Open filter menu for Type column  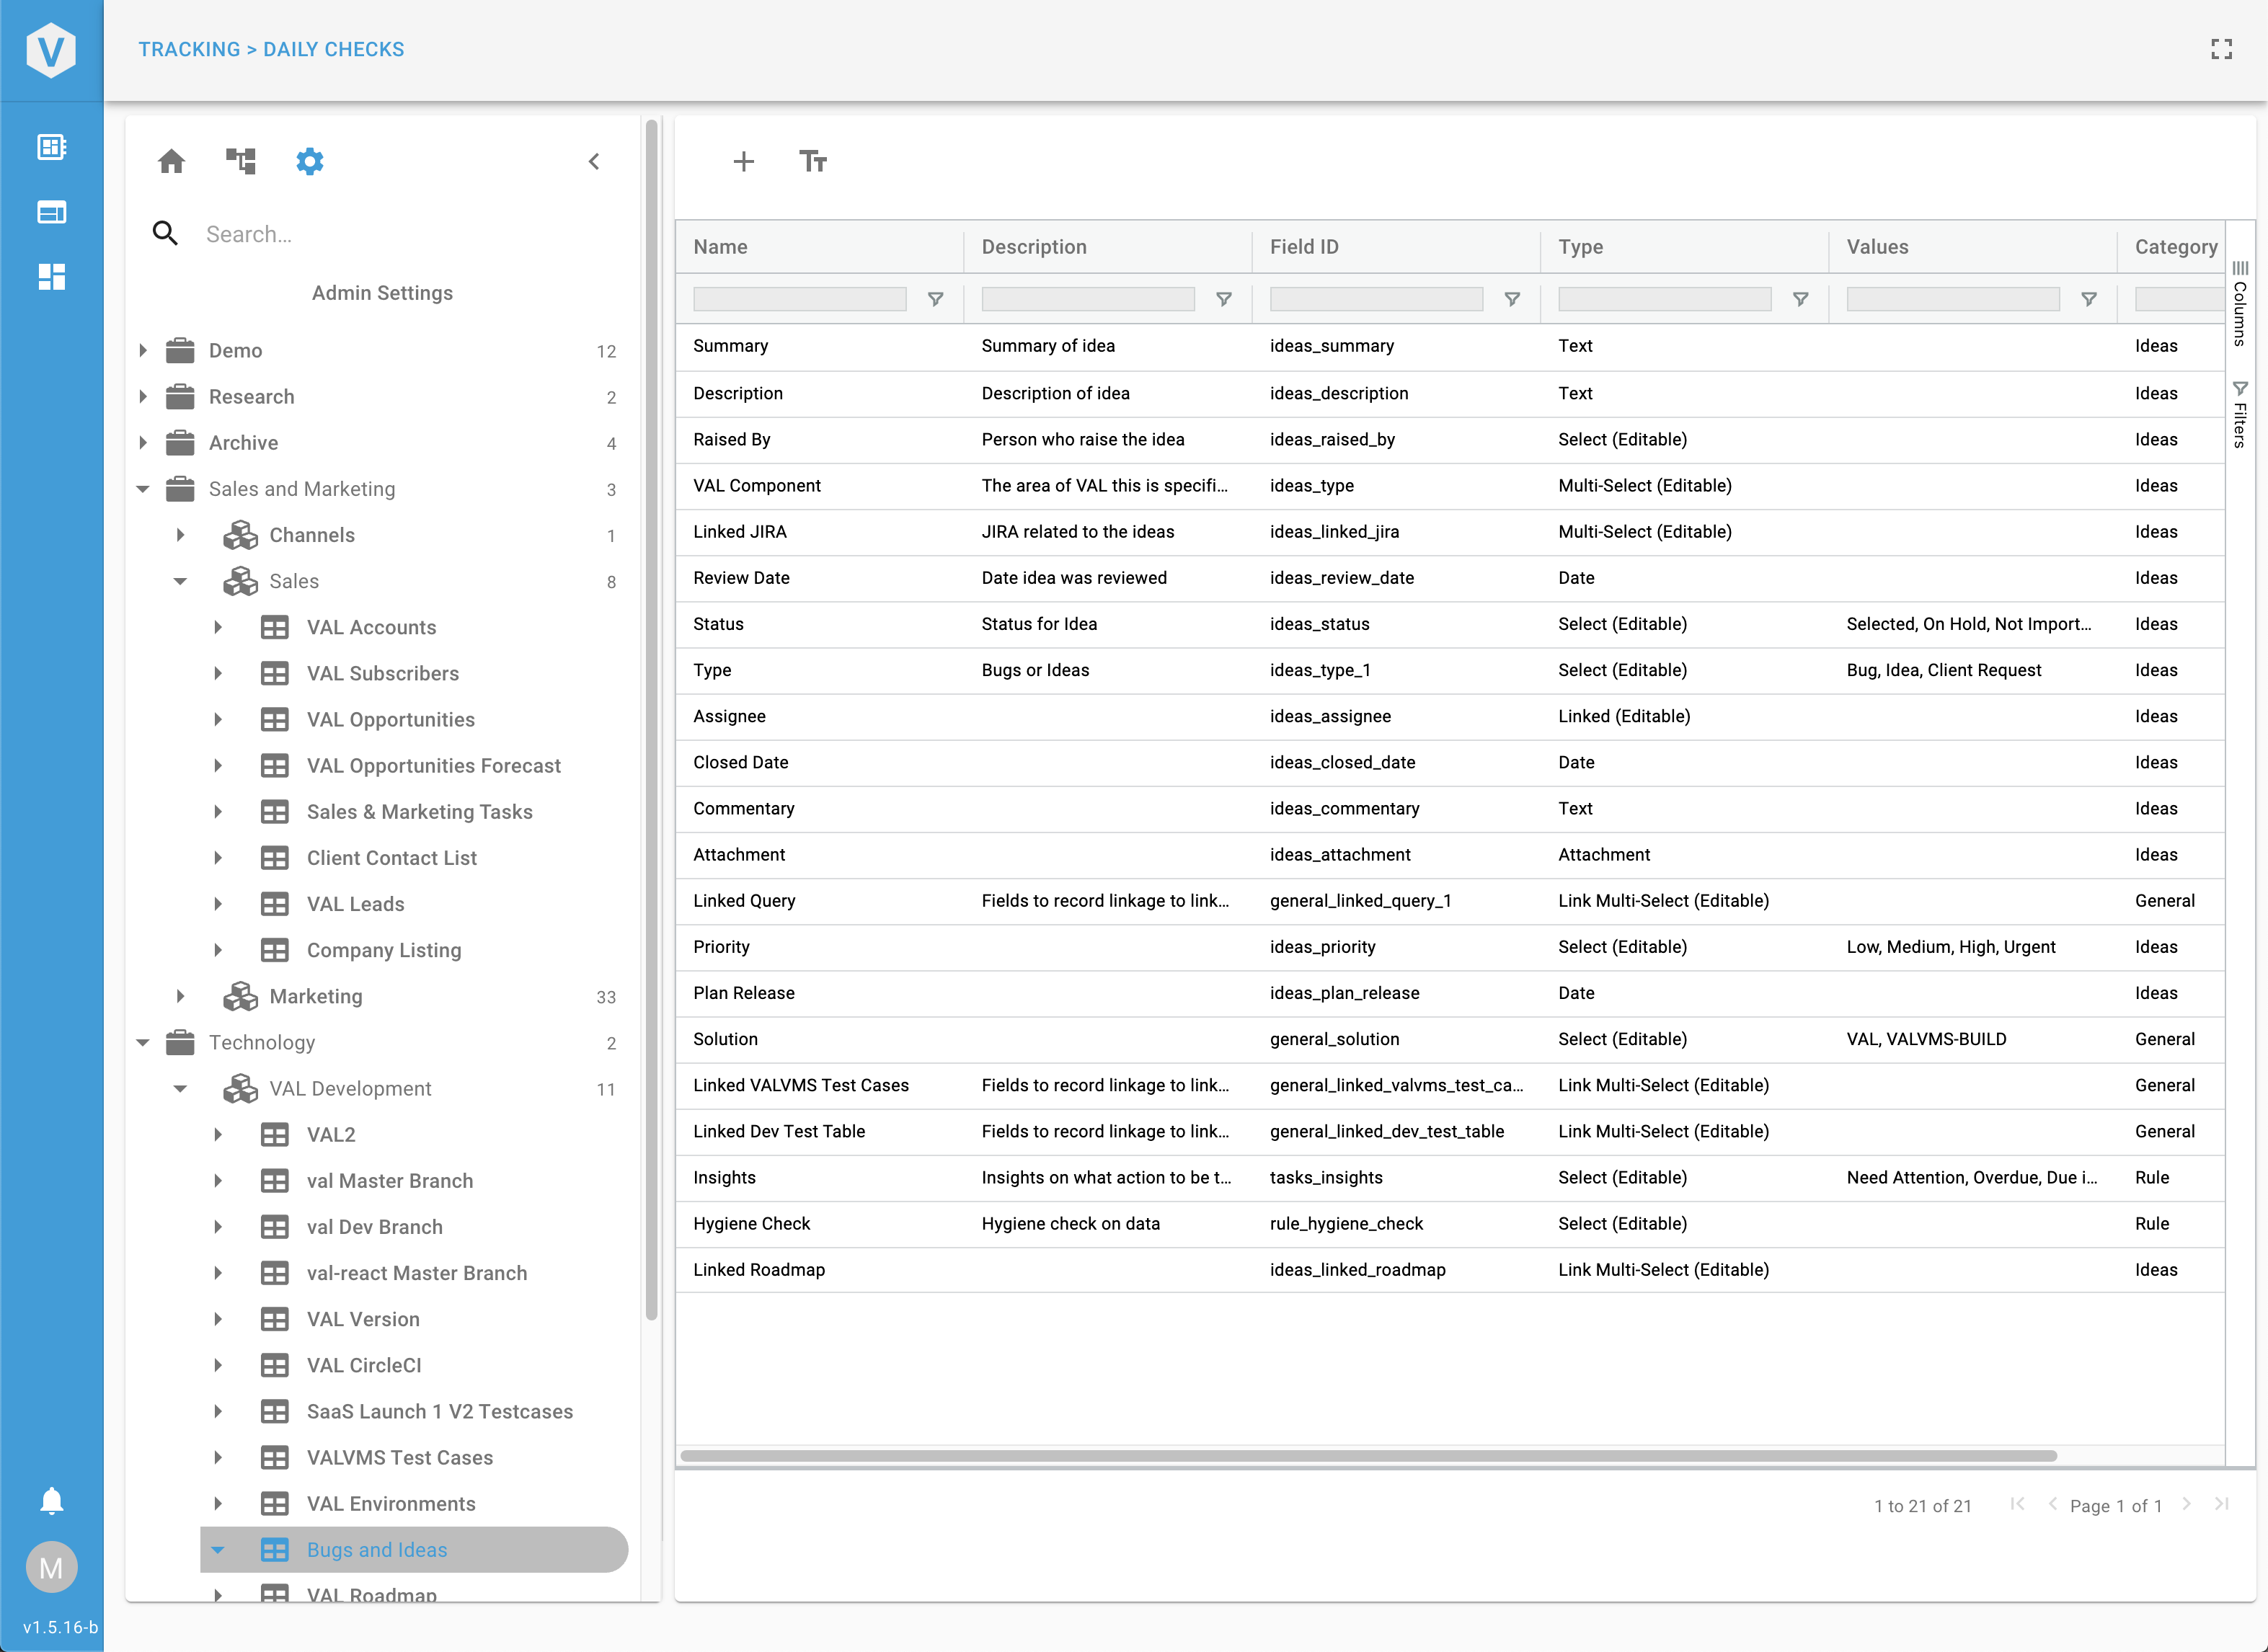click(x=1800, y=299)
